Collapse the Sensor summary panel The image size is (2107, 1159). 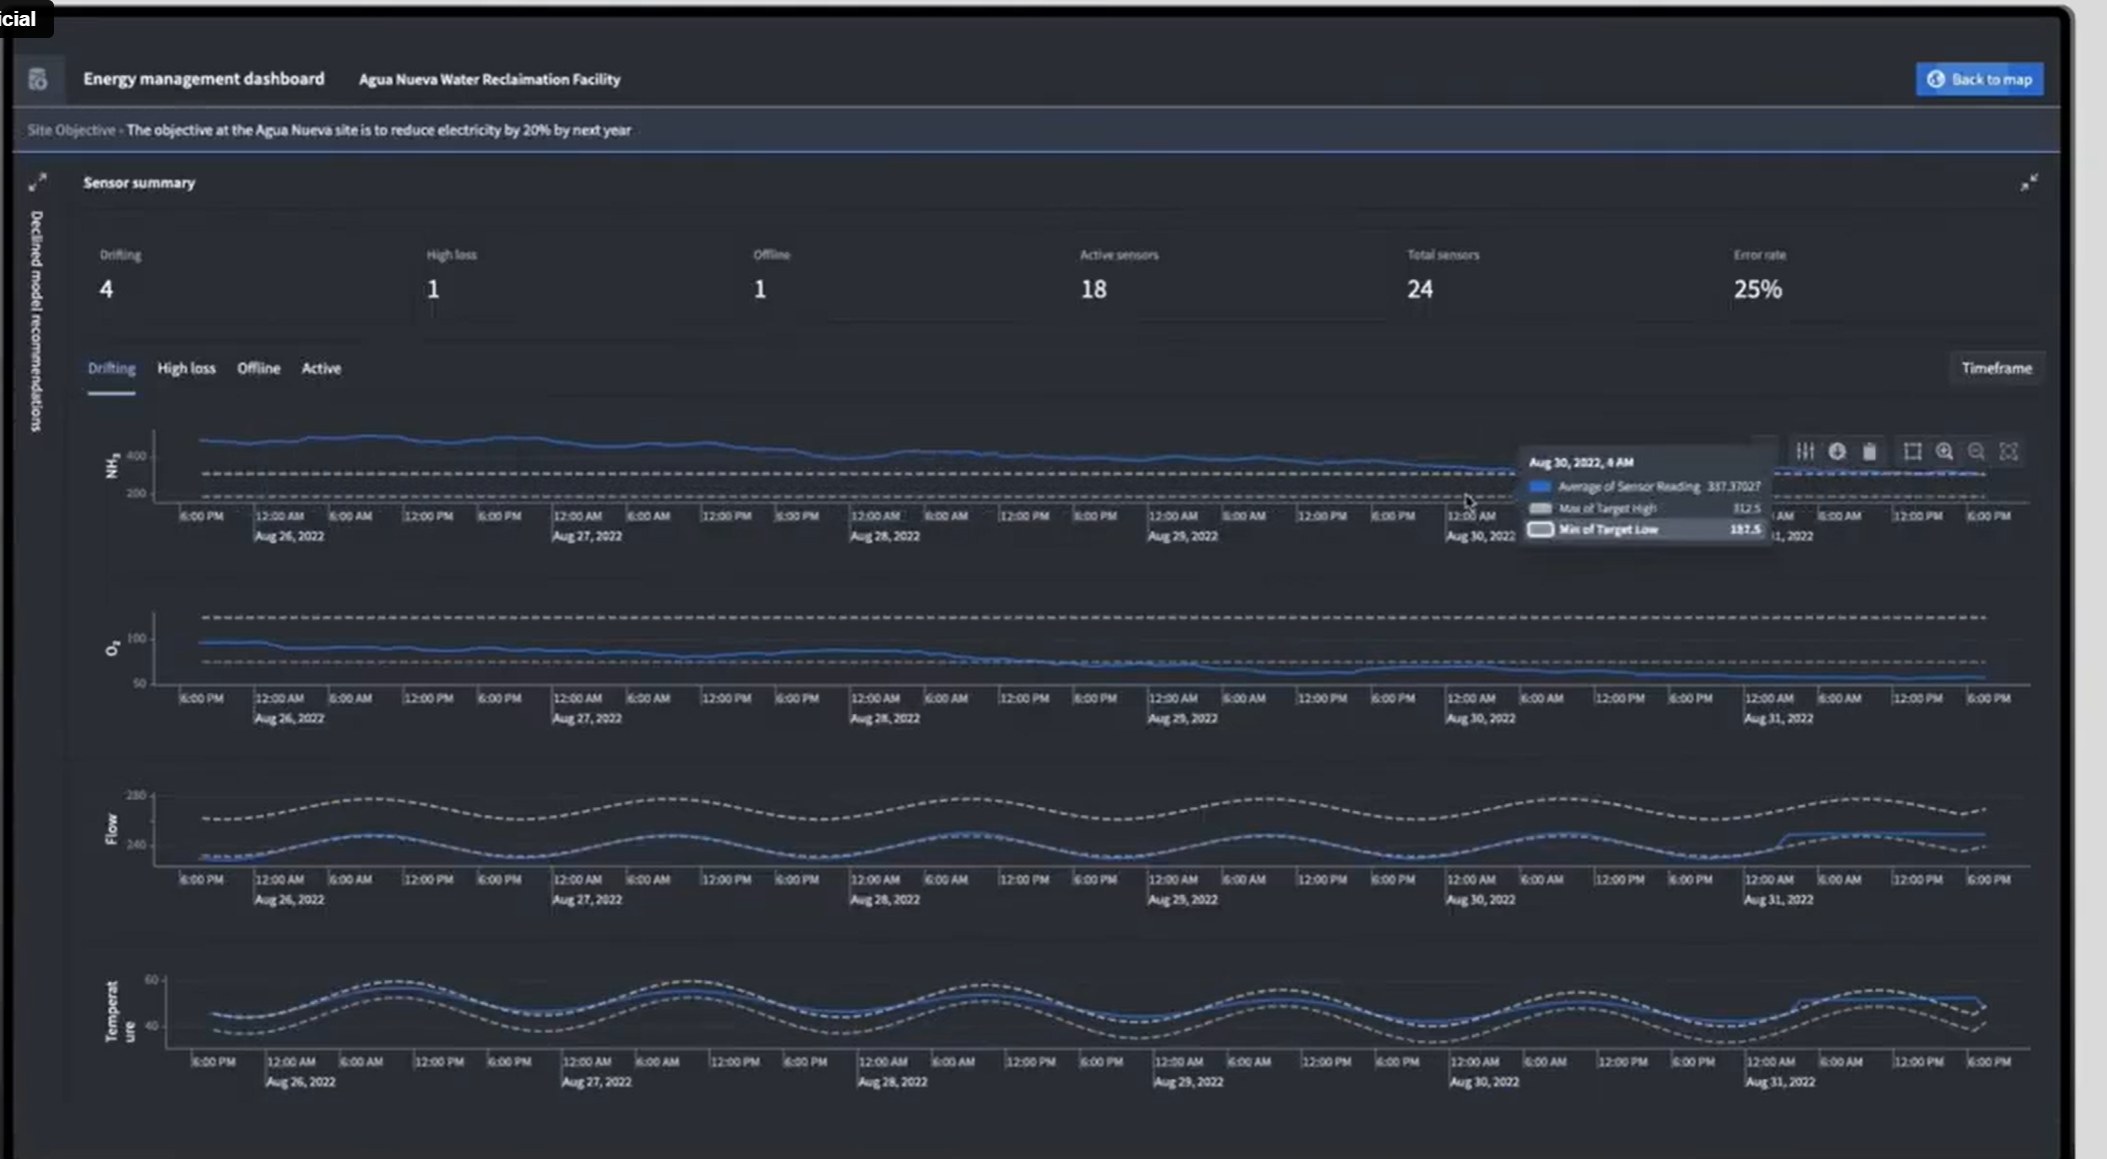2028,183
